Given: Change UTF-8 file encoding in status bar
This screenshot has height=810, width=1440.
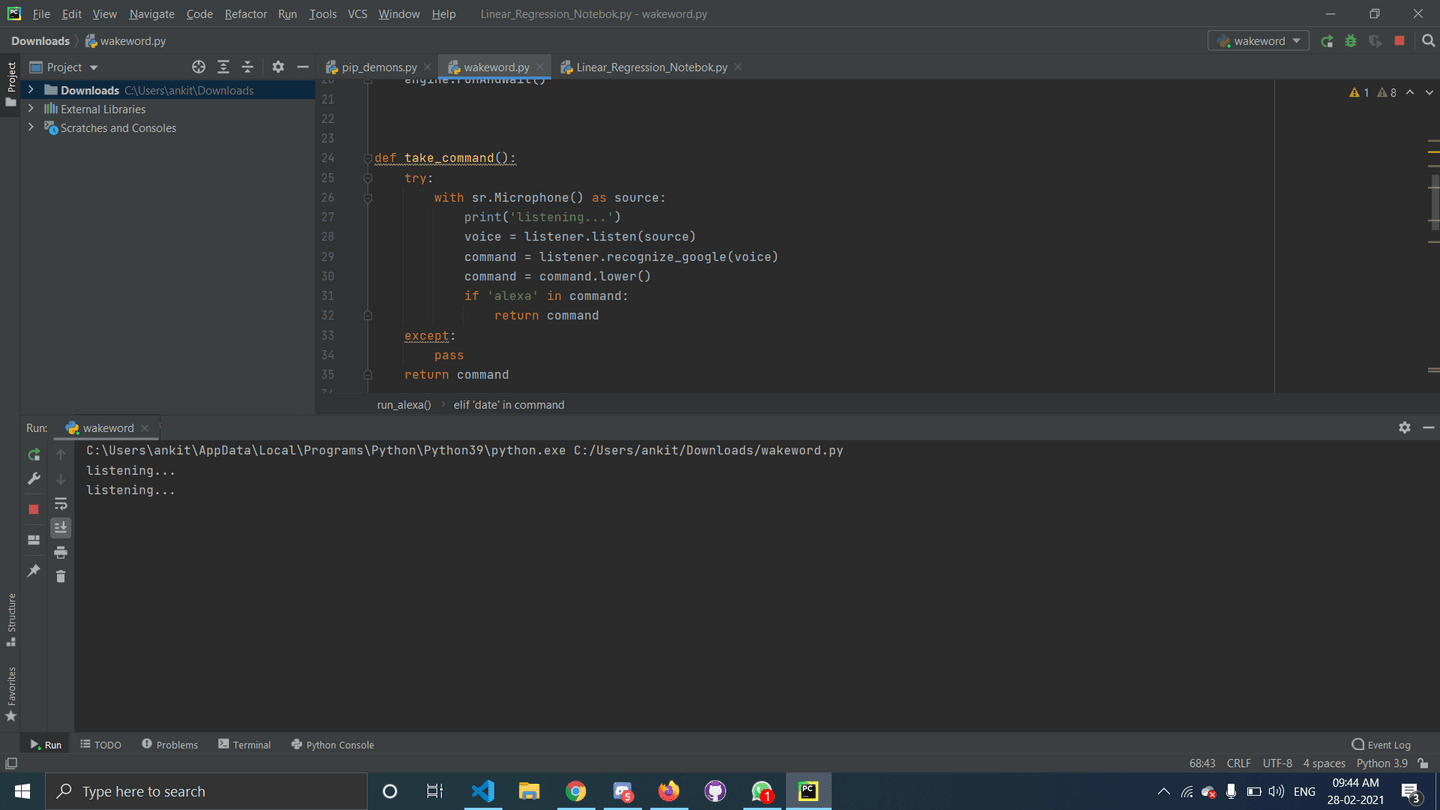Looking at the screenshot, I should pos(1277,763).
